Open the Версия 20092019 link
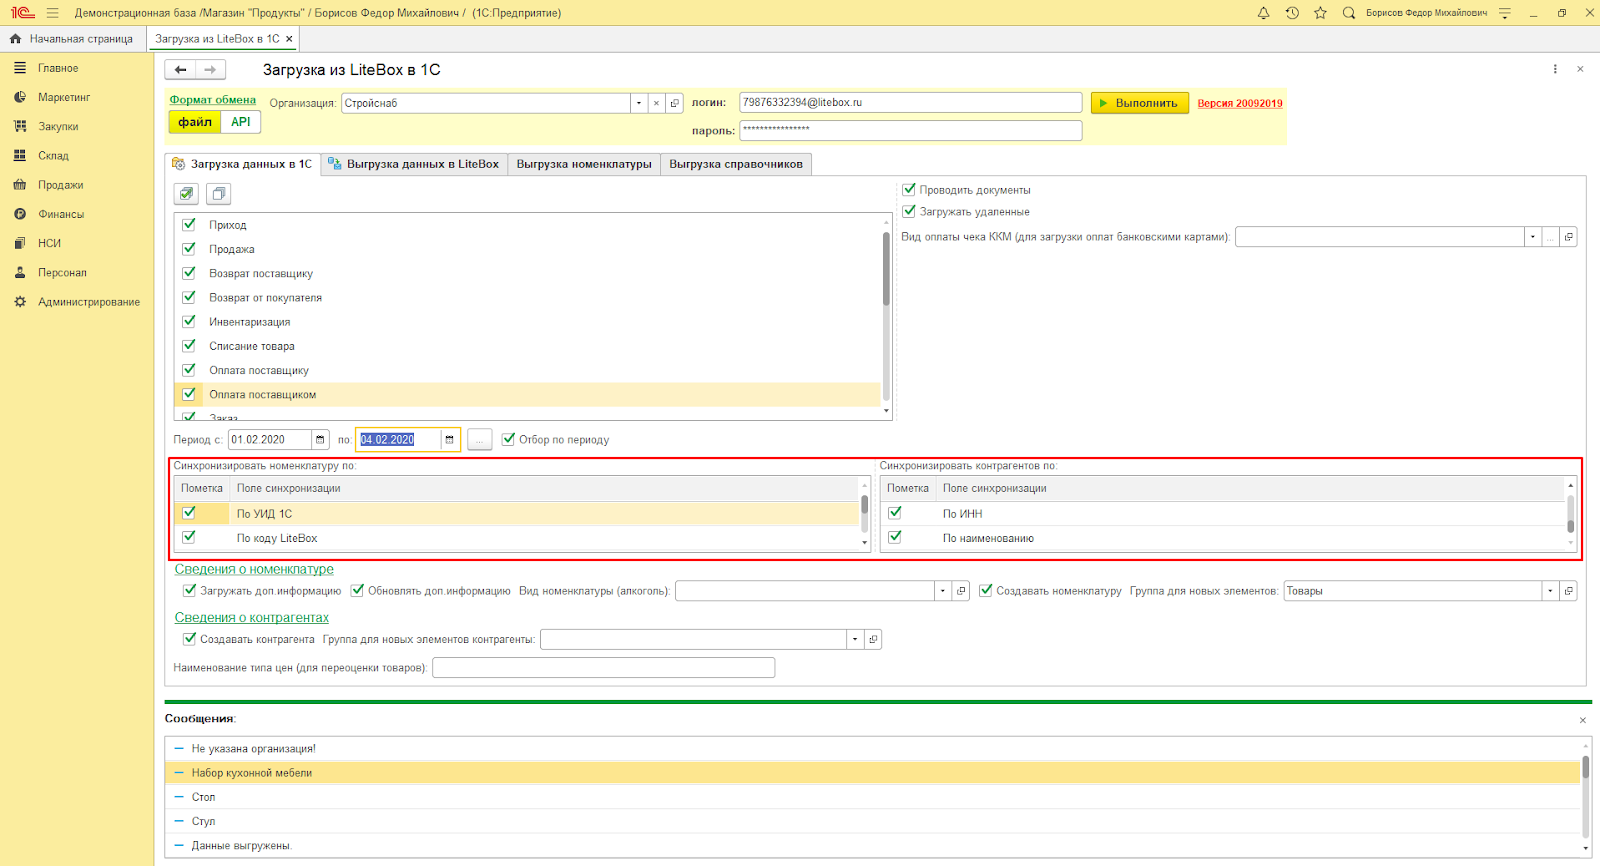This screenshot has height=866, width=1600. coord(1240,103)
